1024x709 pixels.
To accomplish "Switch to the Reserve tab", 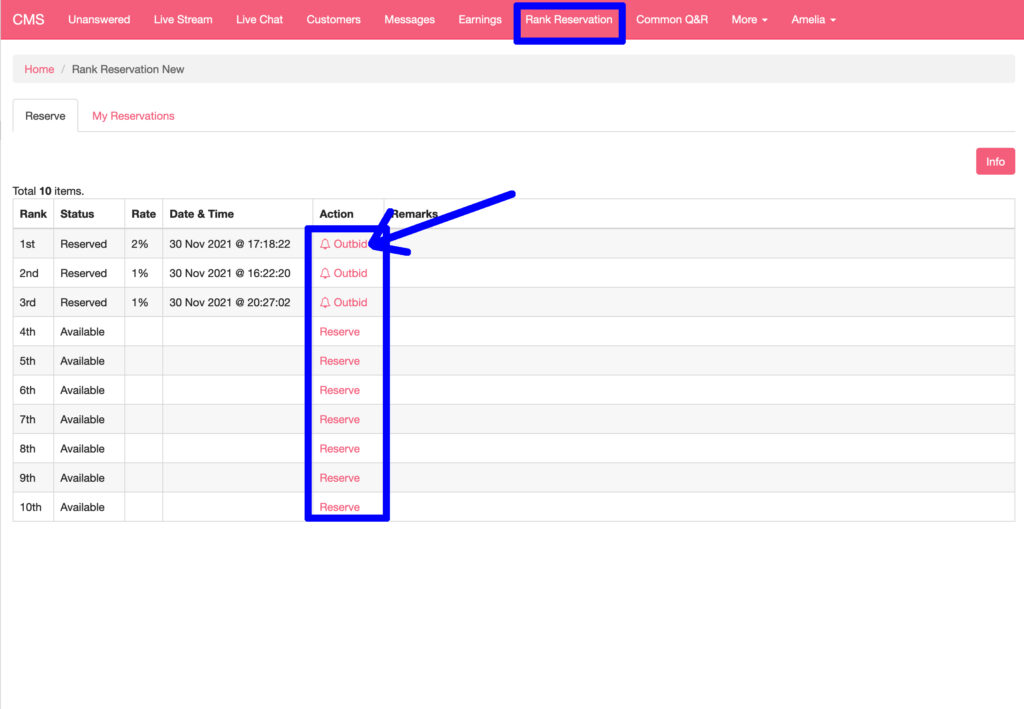I will click(45, 116).
